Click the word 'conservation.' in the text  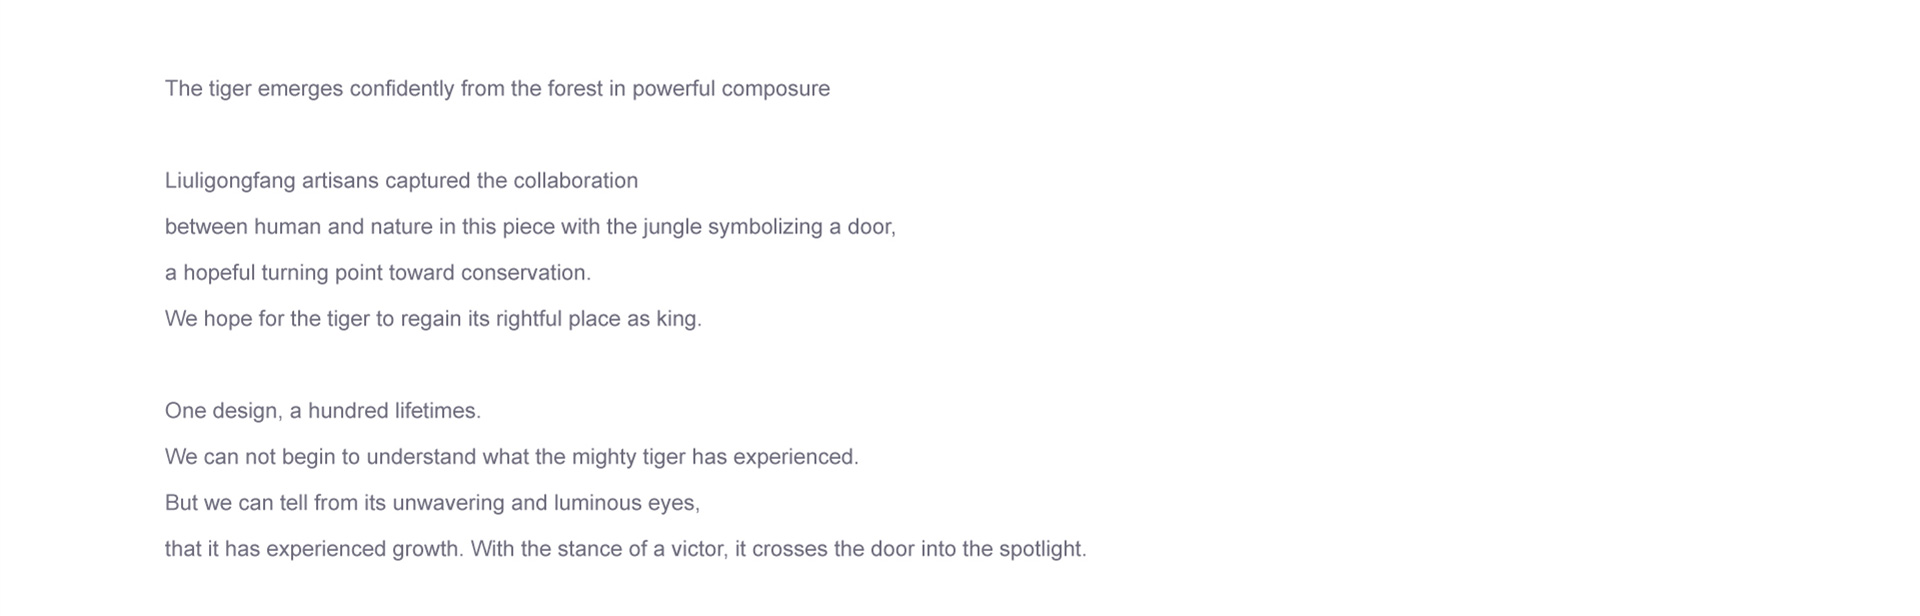click(526, 273)
